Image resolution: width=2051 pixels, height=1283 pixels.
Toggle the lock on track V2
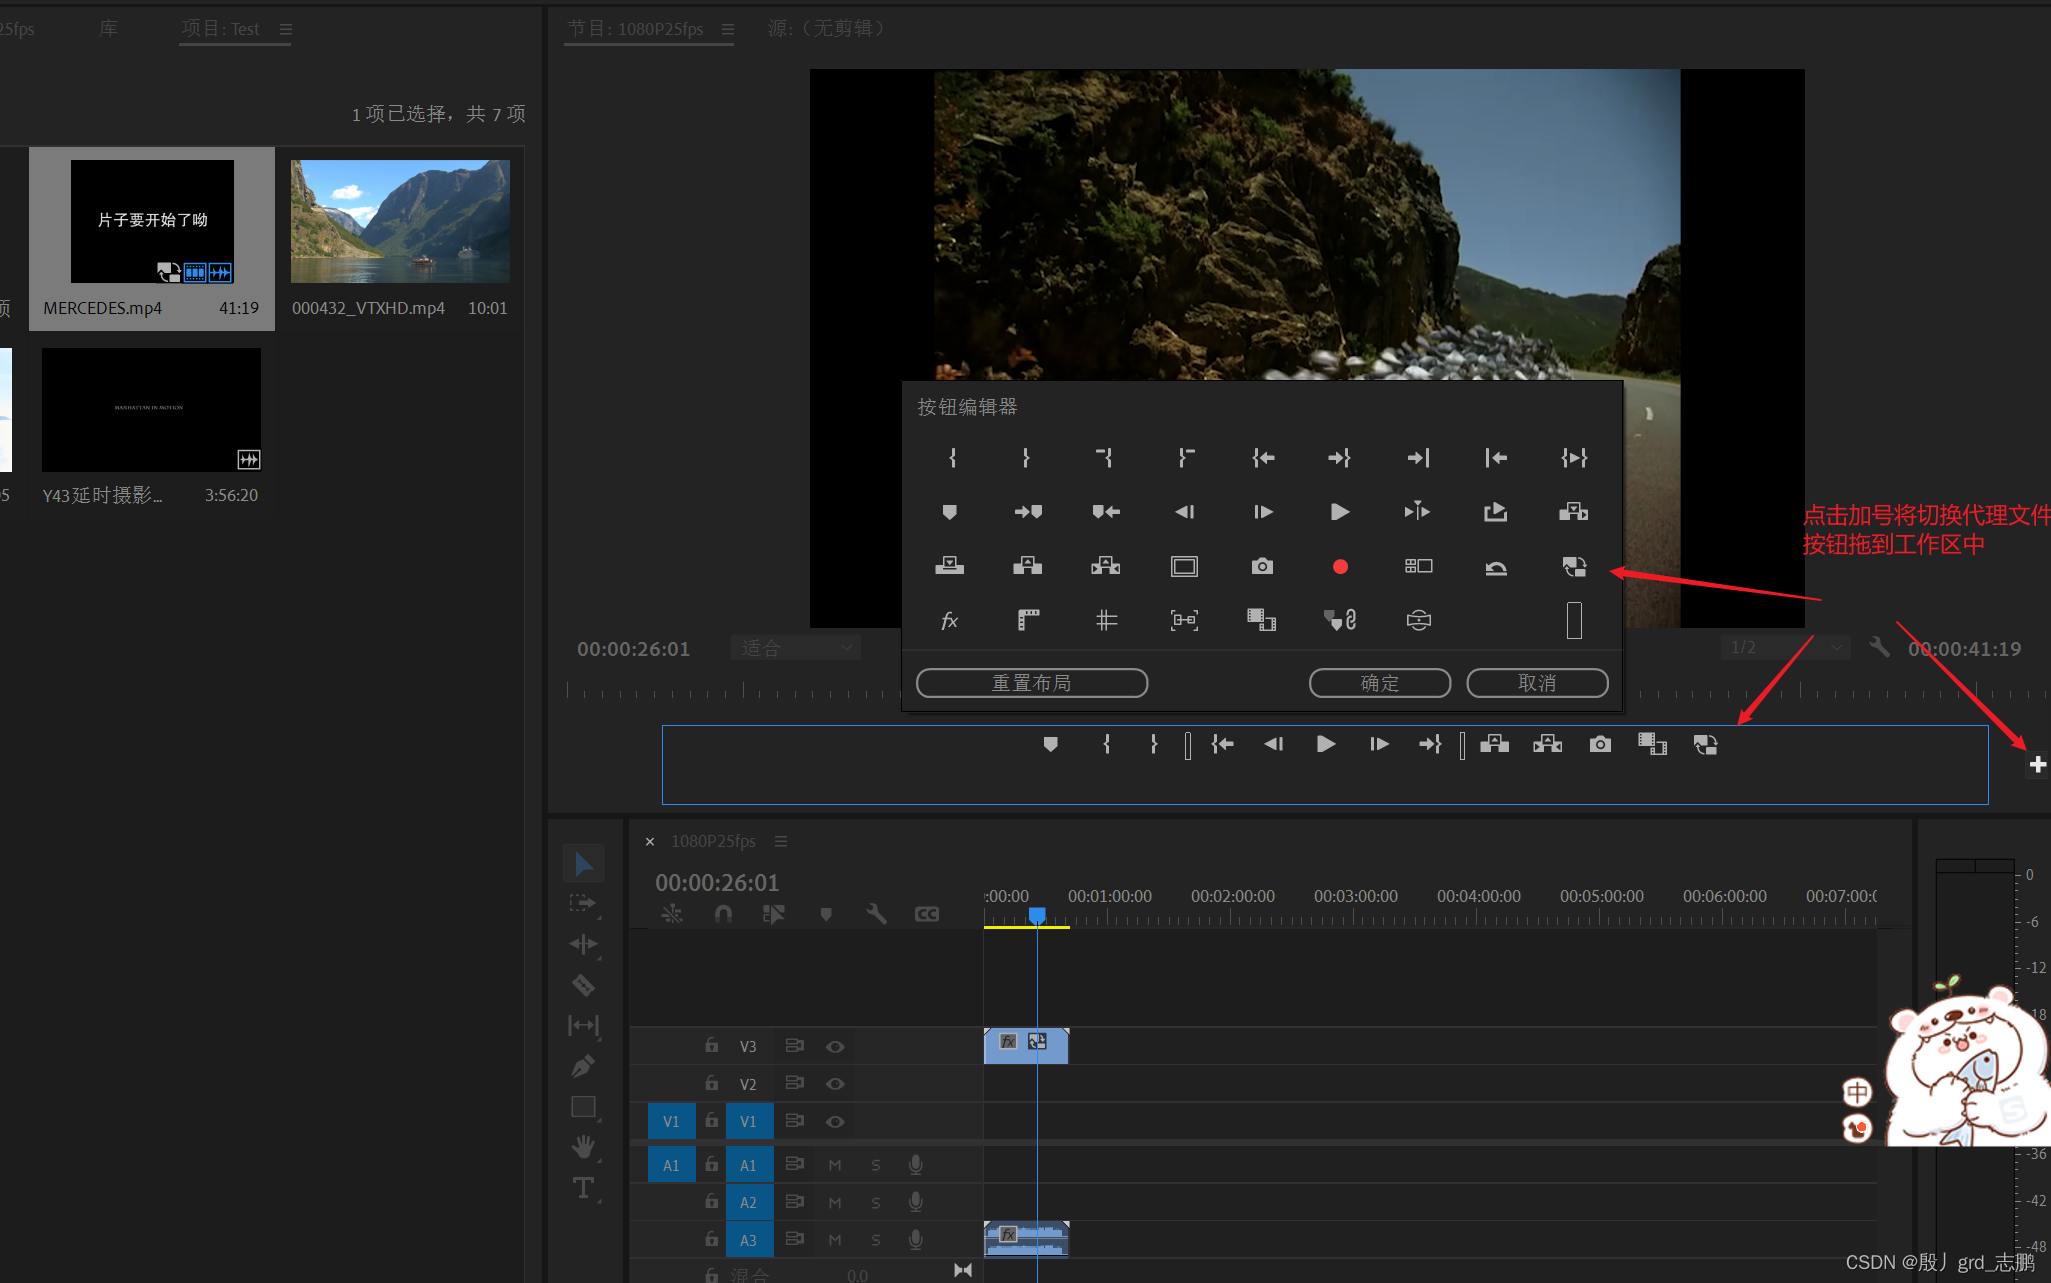coord(711,1083)
